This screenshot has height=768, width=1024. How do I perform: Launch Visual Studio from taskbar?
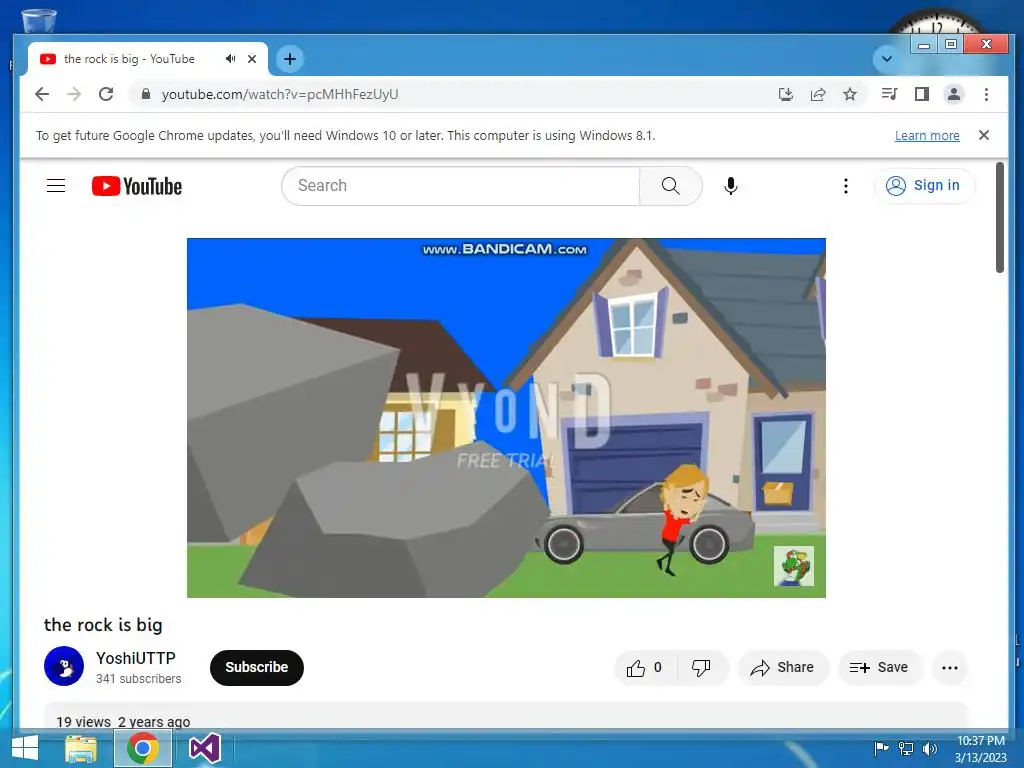coord(204,748)
